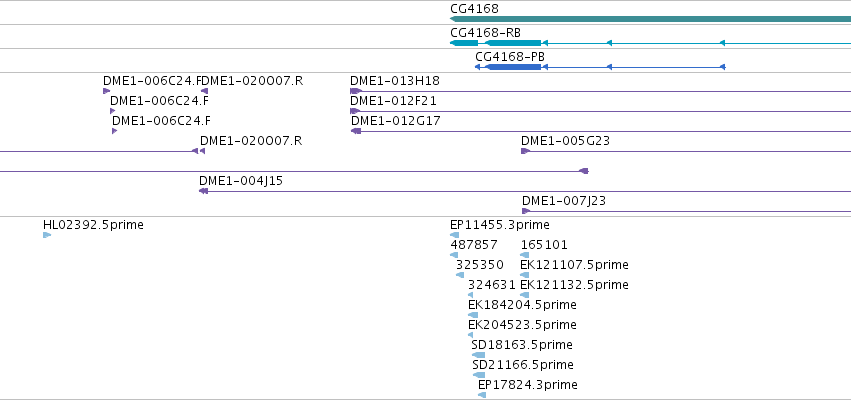Open the CG4168-PB label
The height and width of the screenshot is (400, 851).
[510, 56]
